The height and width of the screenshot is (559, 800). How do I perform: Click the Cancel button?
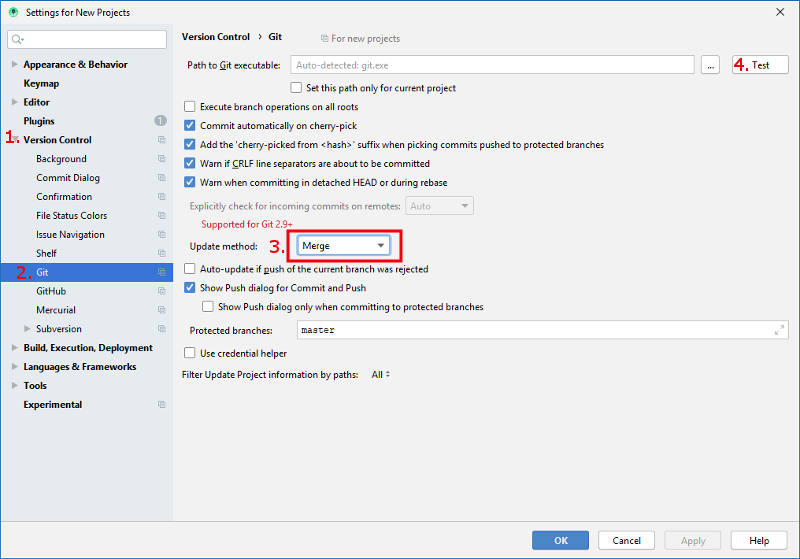click(626, 540)
